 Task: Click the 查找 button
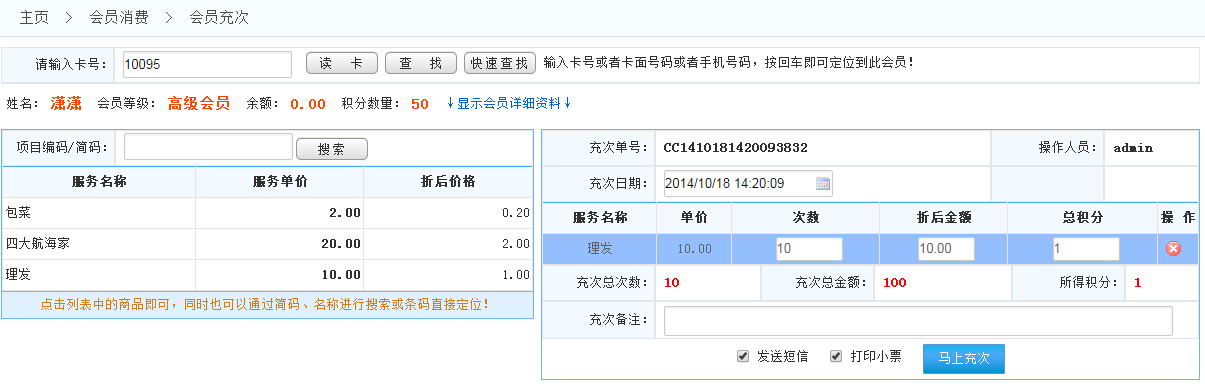(421, 63)
